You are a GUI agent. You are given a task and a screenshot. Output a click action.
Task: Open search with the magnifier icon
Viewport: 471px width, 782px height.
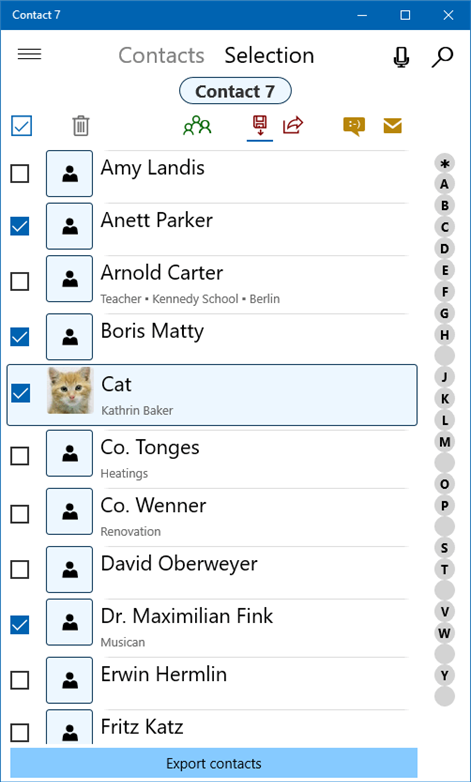(442, 56)
